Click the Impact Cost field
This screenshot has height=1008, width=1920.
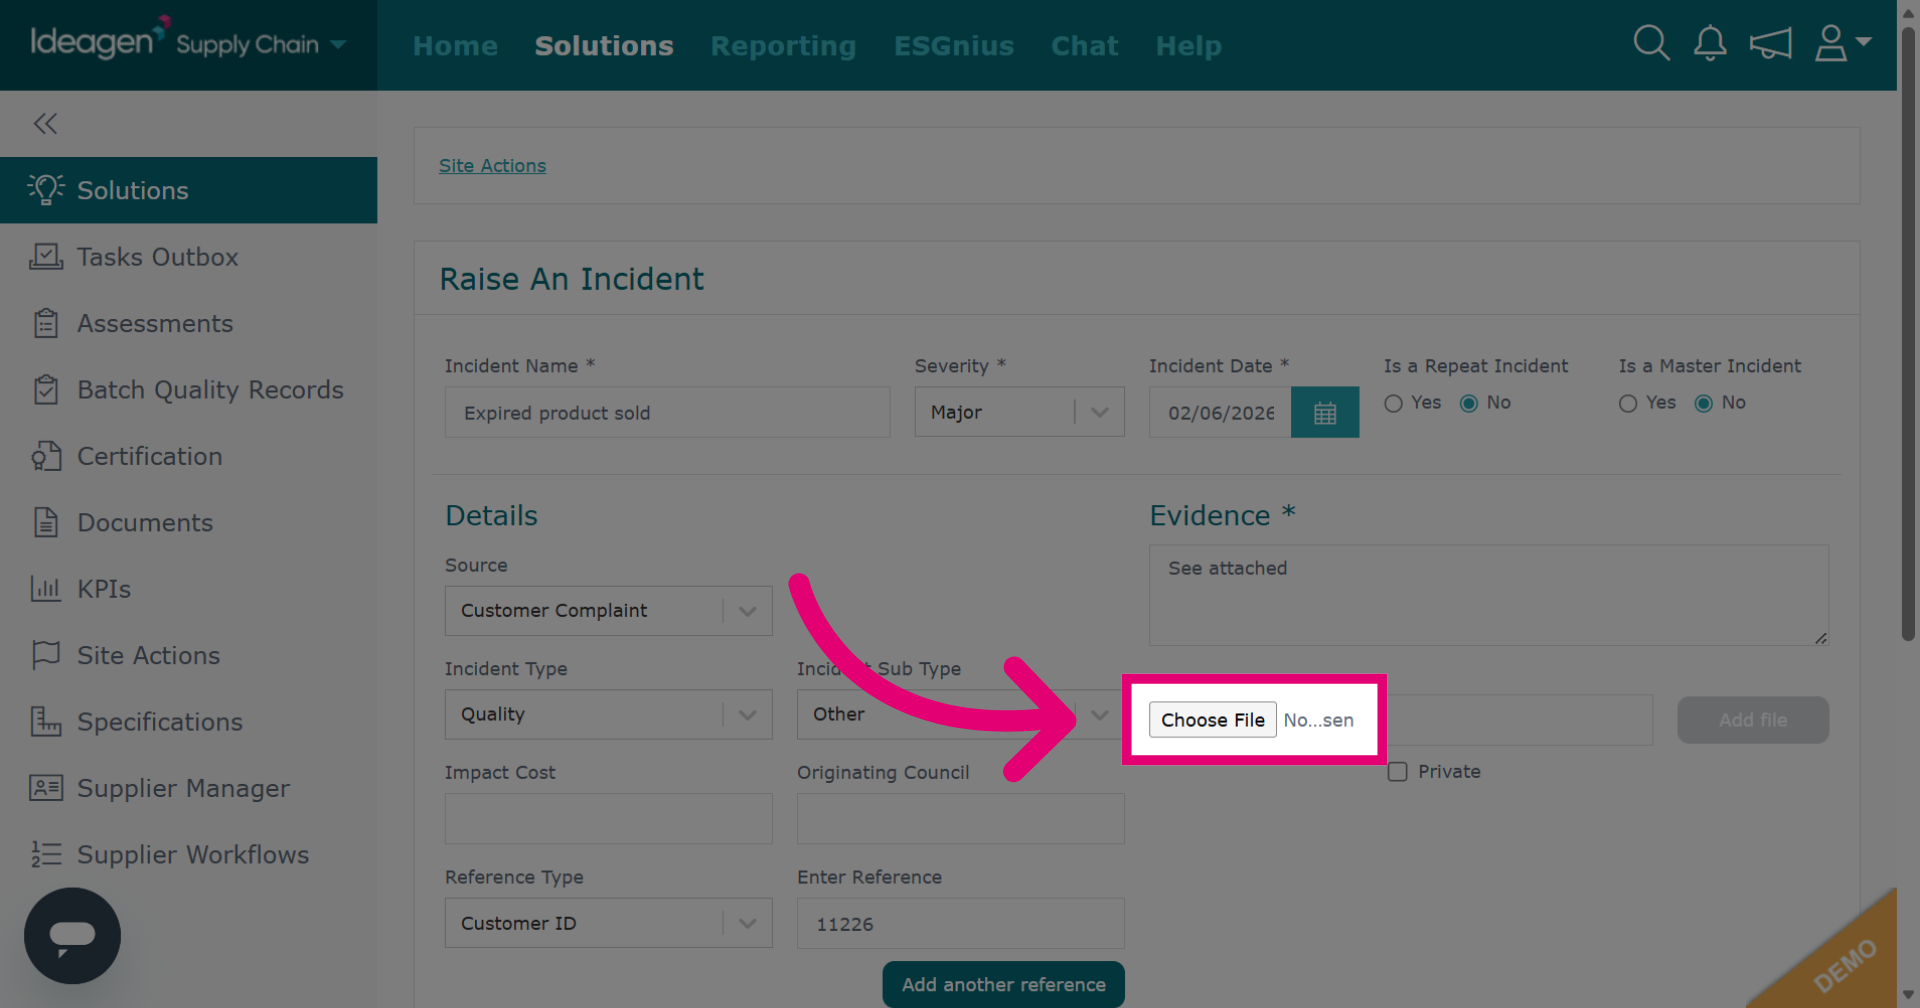[x=608, y=819]
